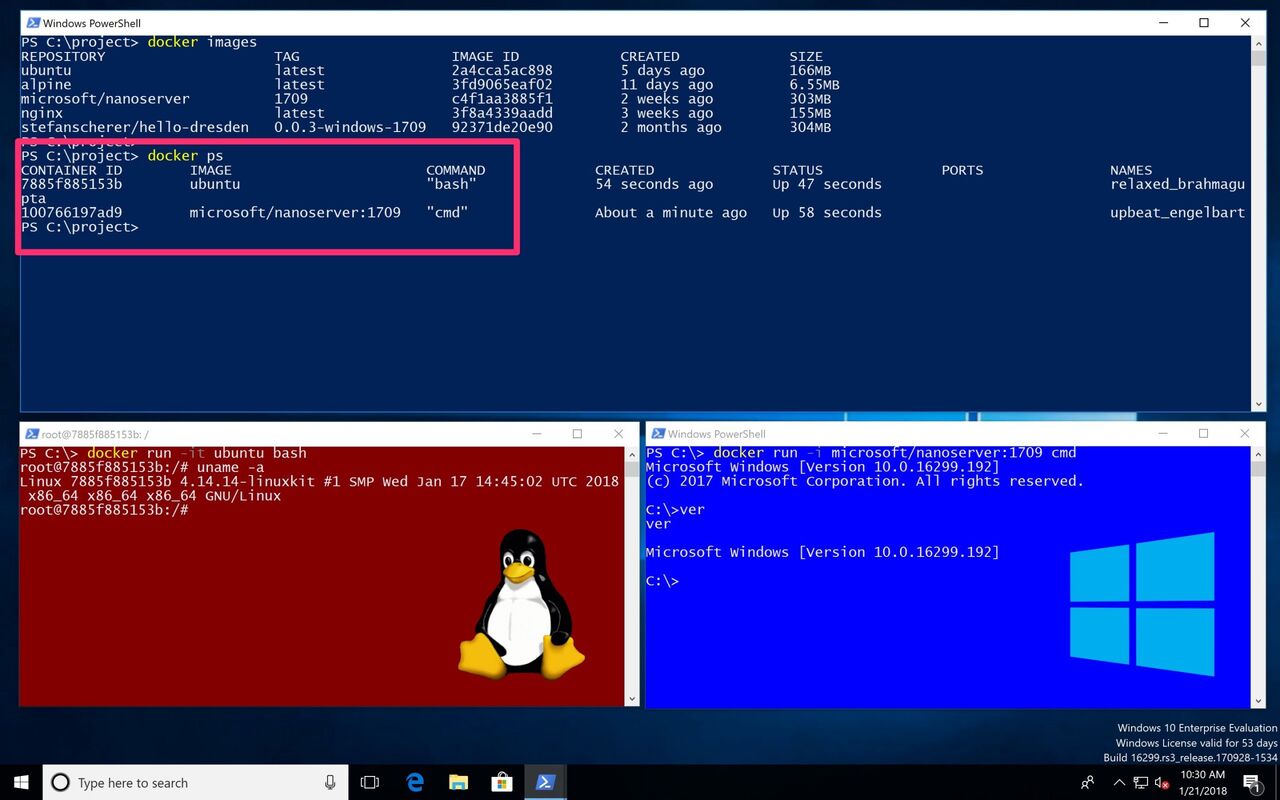
Task: Click container ID '100766197ad9'
Action: point(71,212)
